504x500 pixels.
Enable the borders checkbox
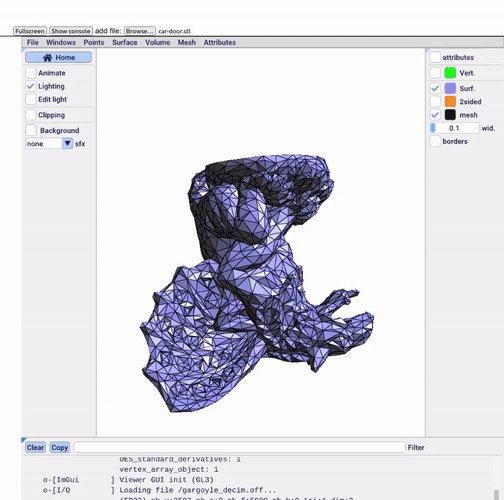pyautogui.click(x=435, y=141)
